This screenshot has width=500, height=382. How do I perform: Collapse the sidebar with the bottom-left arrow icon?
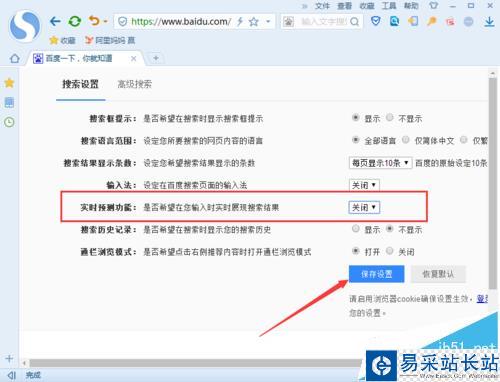(12, 375)
